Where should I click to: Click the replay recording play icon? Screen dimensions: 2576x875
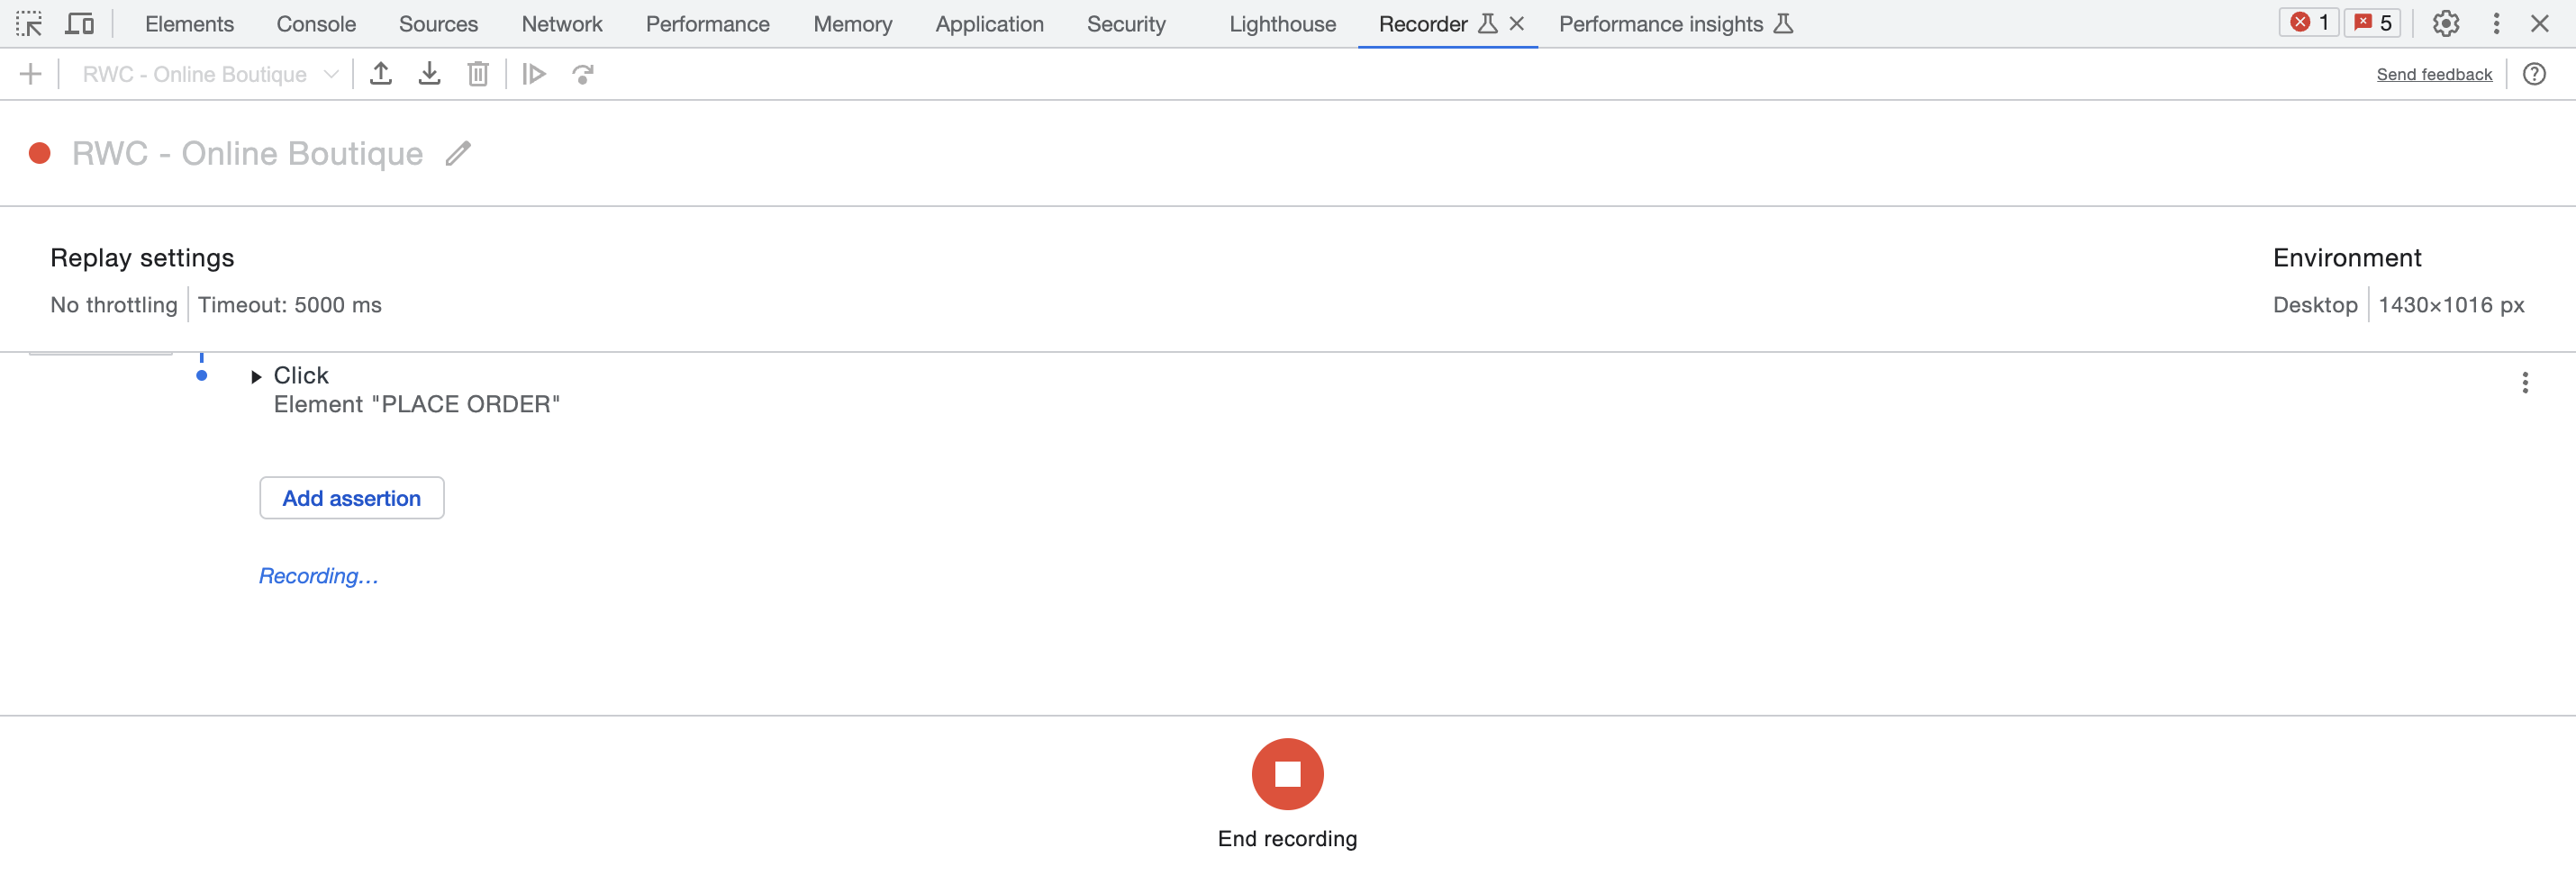click(x=534, y=74)
